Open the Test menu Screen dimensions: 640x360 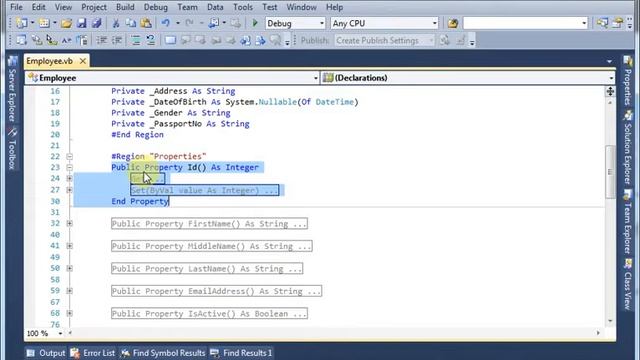(269, 7)
